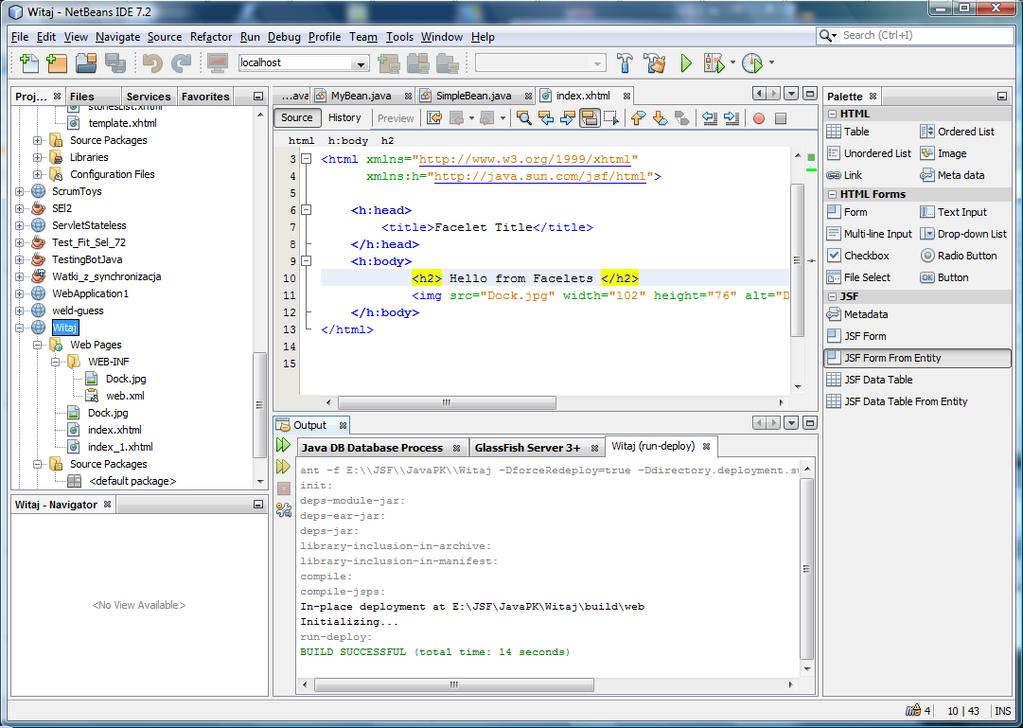
Task: Expand the ServletStateless project node
Action: pos(19,225)
